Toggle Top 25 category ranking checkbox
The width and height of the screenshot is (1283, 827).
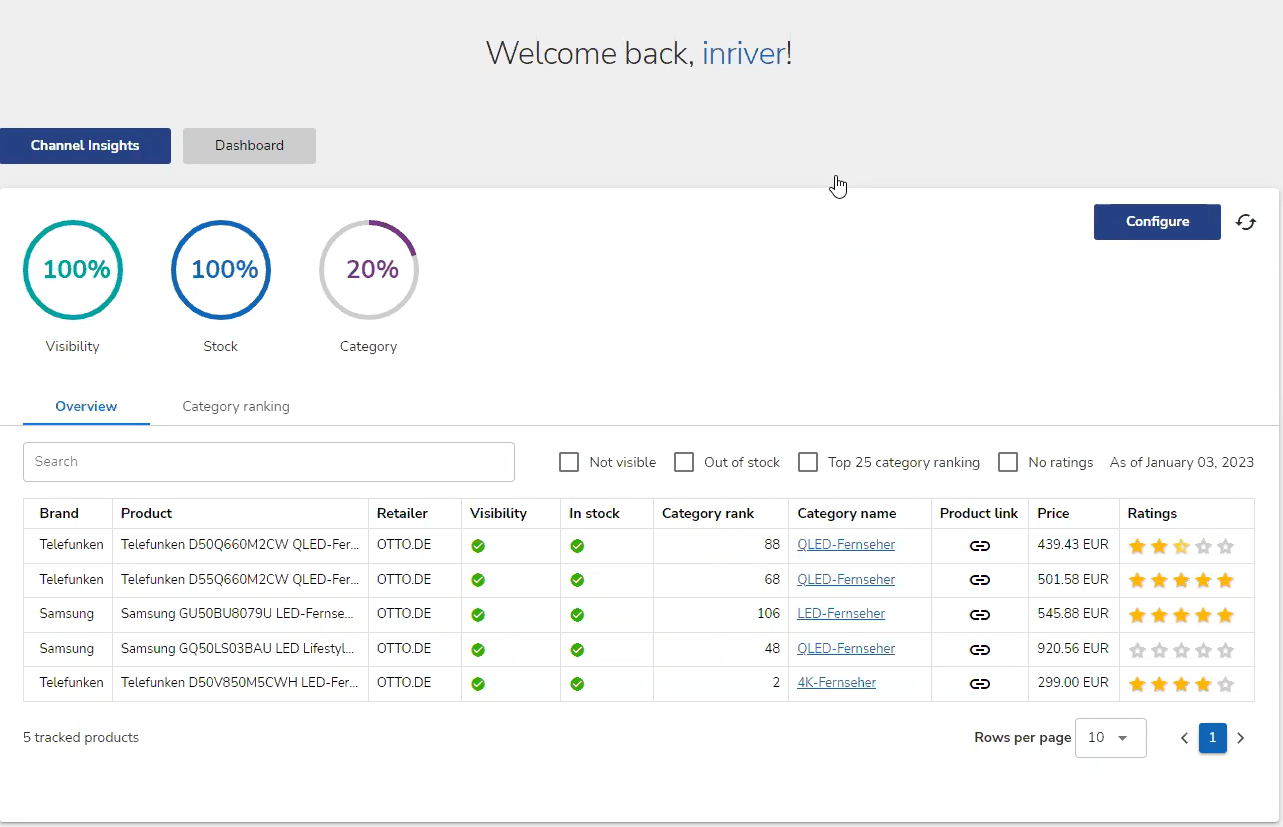point(808,462)
